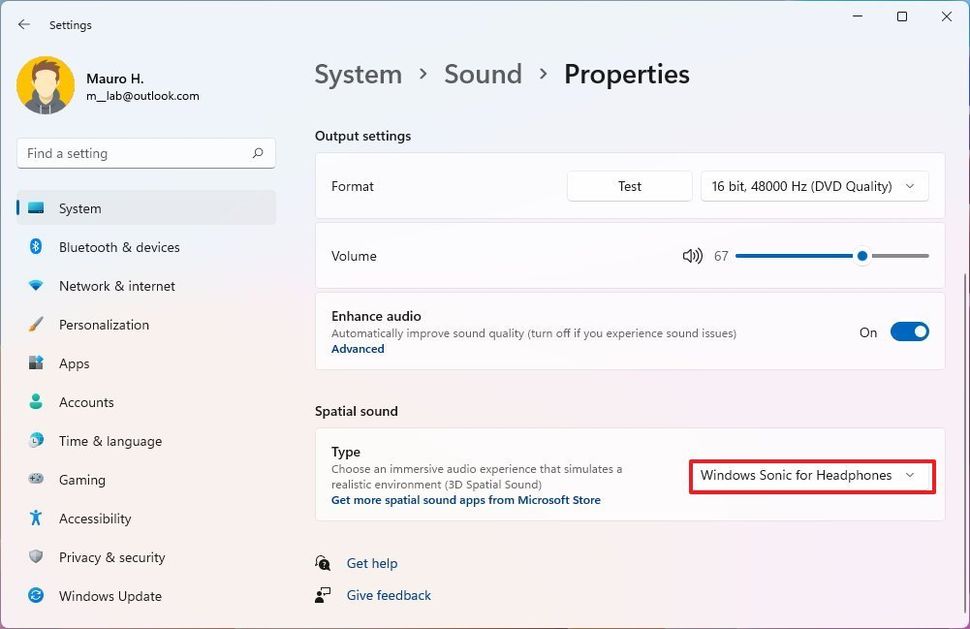Open the audio Format dropdown
Viewport: 970px width, 629px height.
pyautogui.click(x=814, y=186)
